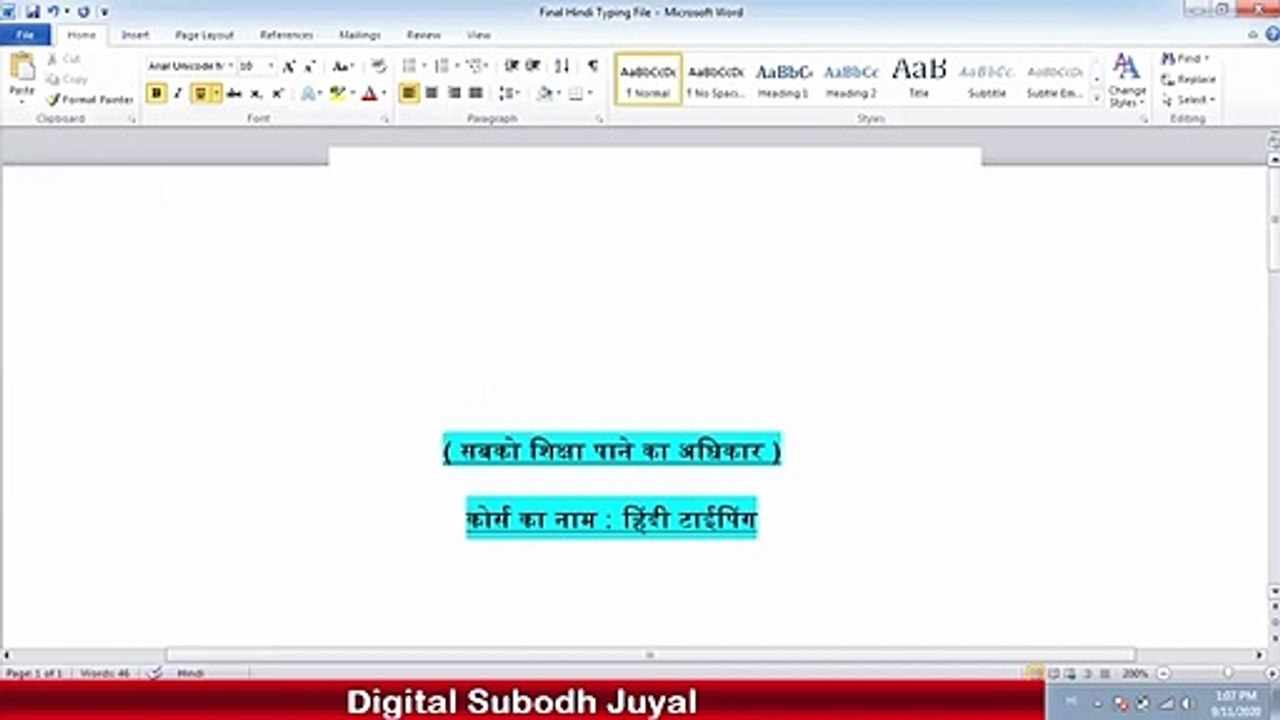
Task: Apply the Heading 2 style
Action: (851, 79)
